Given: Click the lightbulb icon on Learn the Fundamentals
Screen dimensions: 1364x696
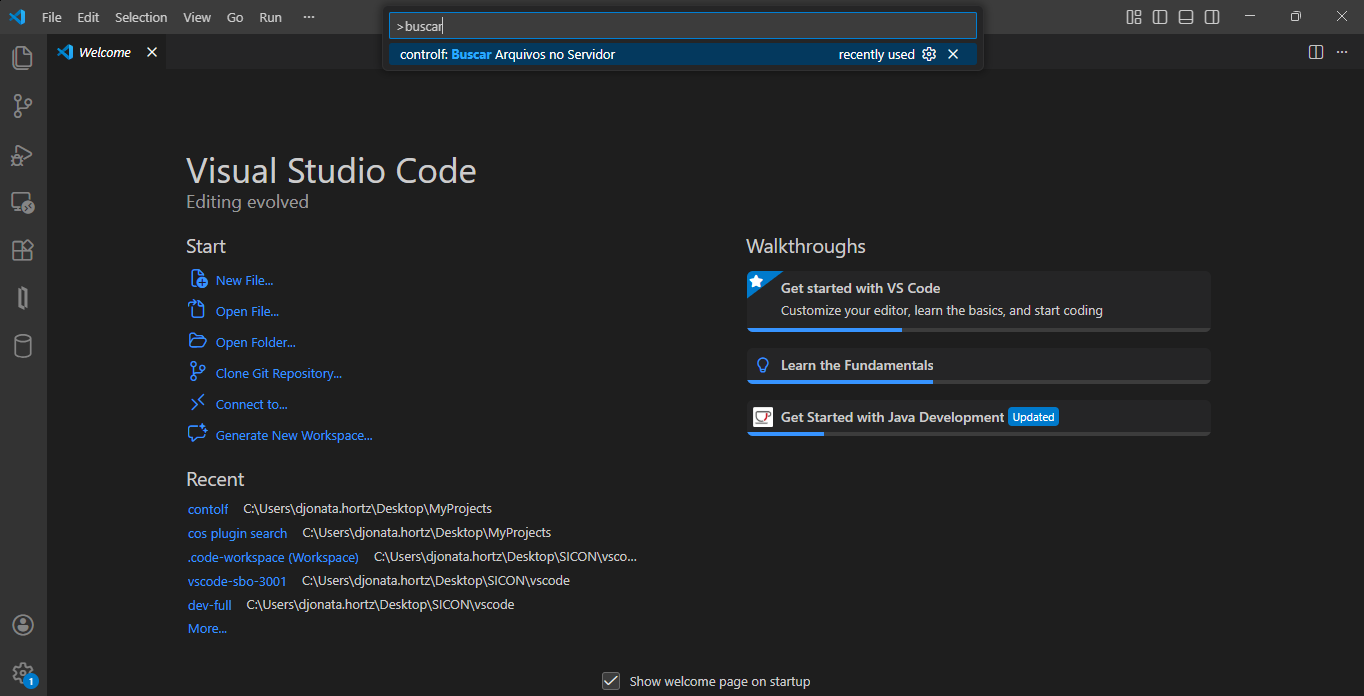Looking at the screenshot, I should (x=763, y=366).
